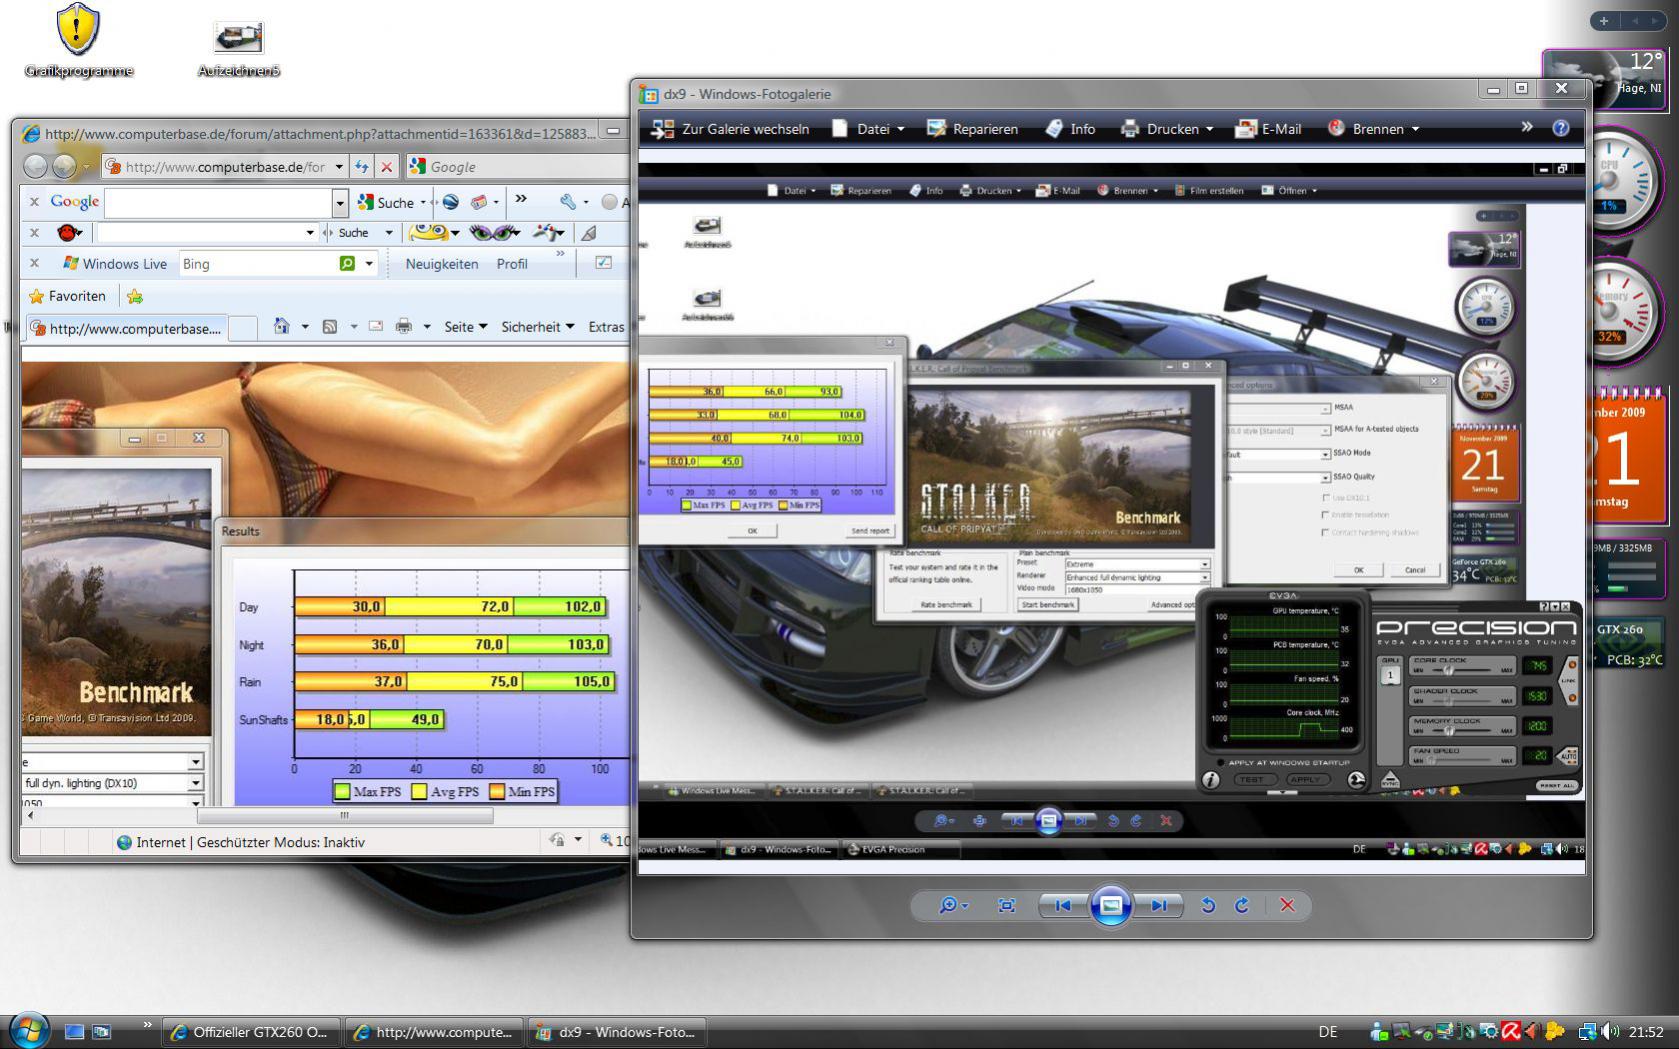Open Info pane in Photo Gallery
Image resolution: width=1679 pixels, height=1049 pixels.
coord(1070,128)
